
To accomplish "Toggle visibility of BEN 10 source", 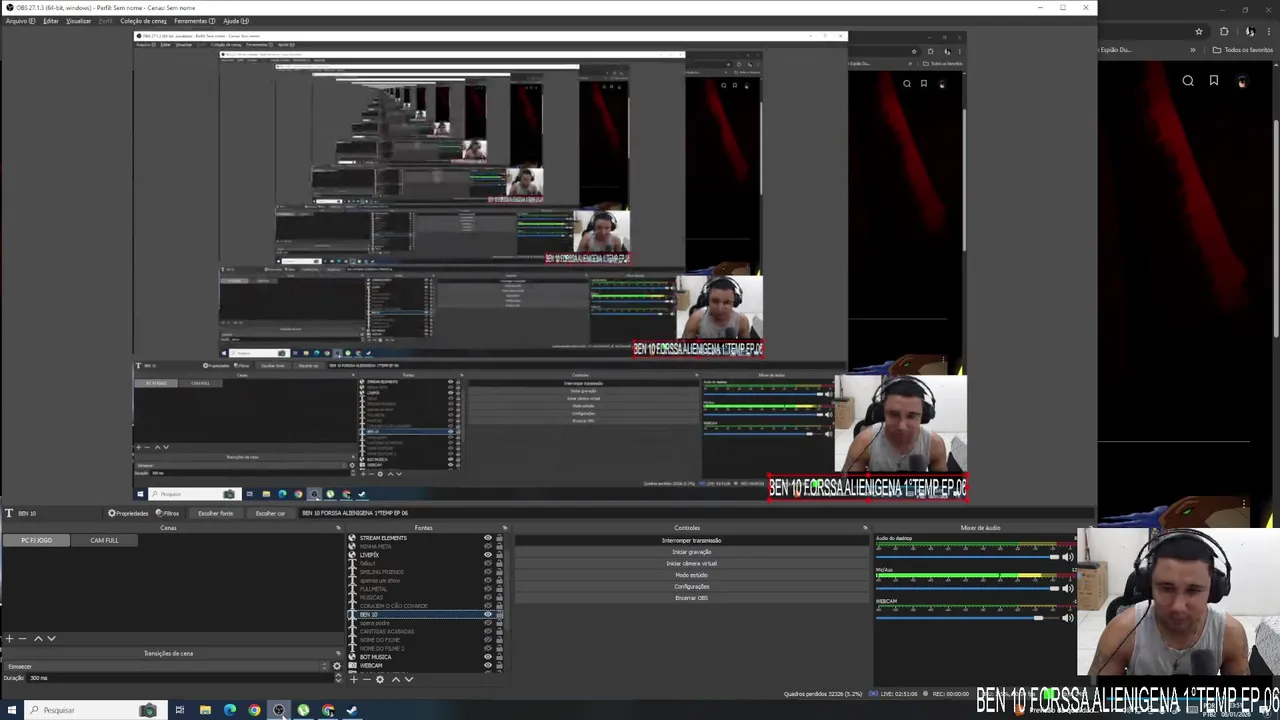I will 488,614.
